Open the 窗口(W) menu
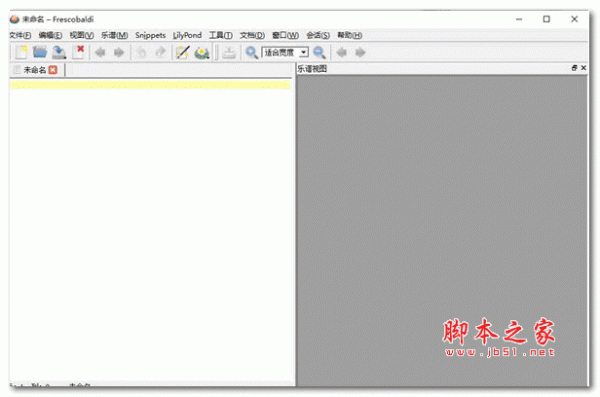 285,35
